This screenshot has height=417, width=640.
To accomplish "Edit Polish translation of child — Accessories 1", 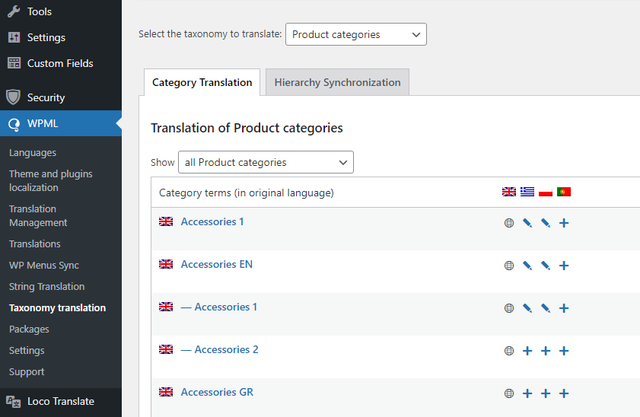I will coord(546,308).
